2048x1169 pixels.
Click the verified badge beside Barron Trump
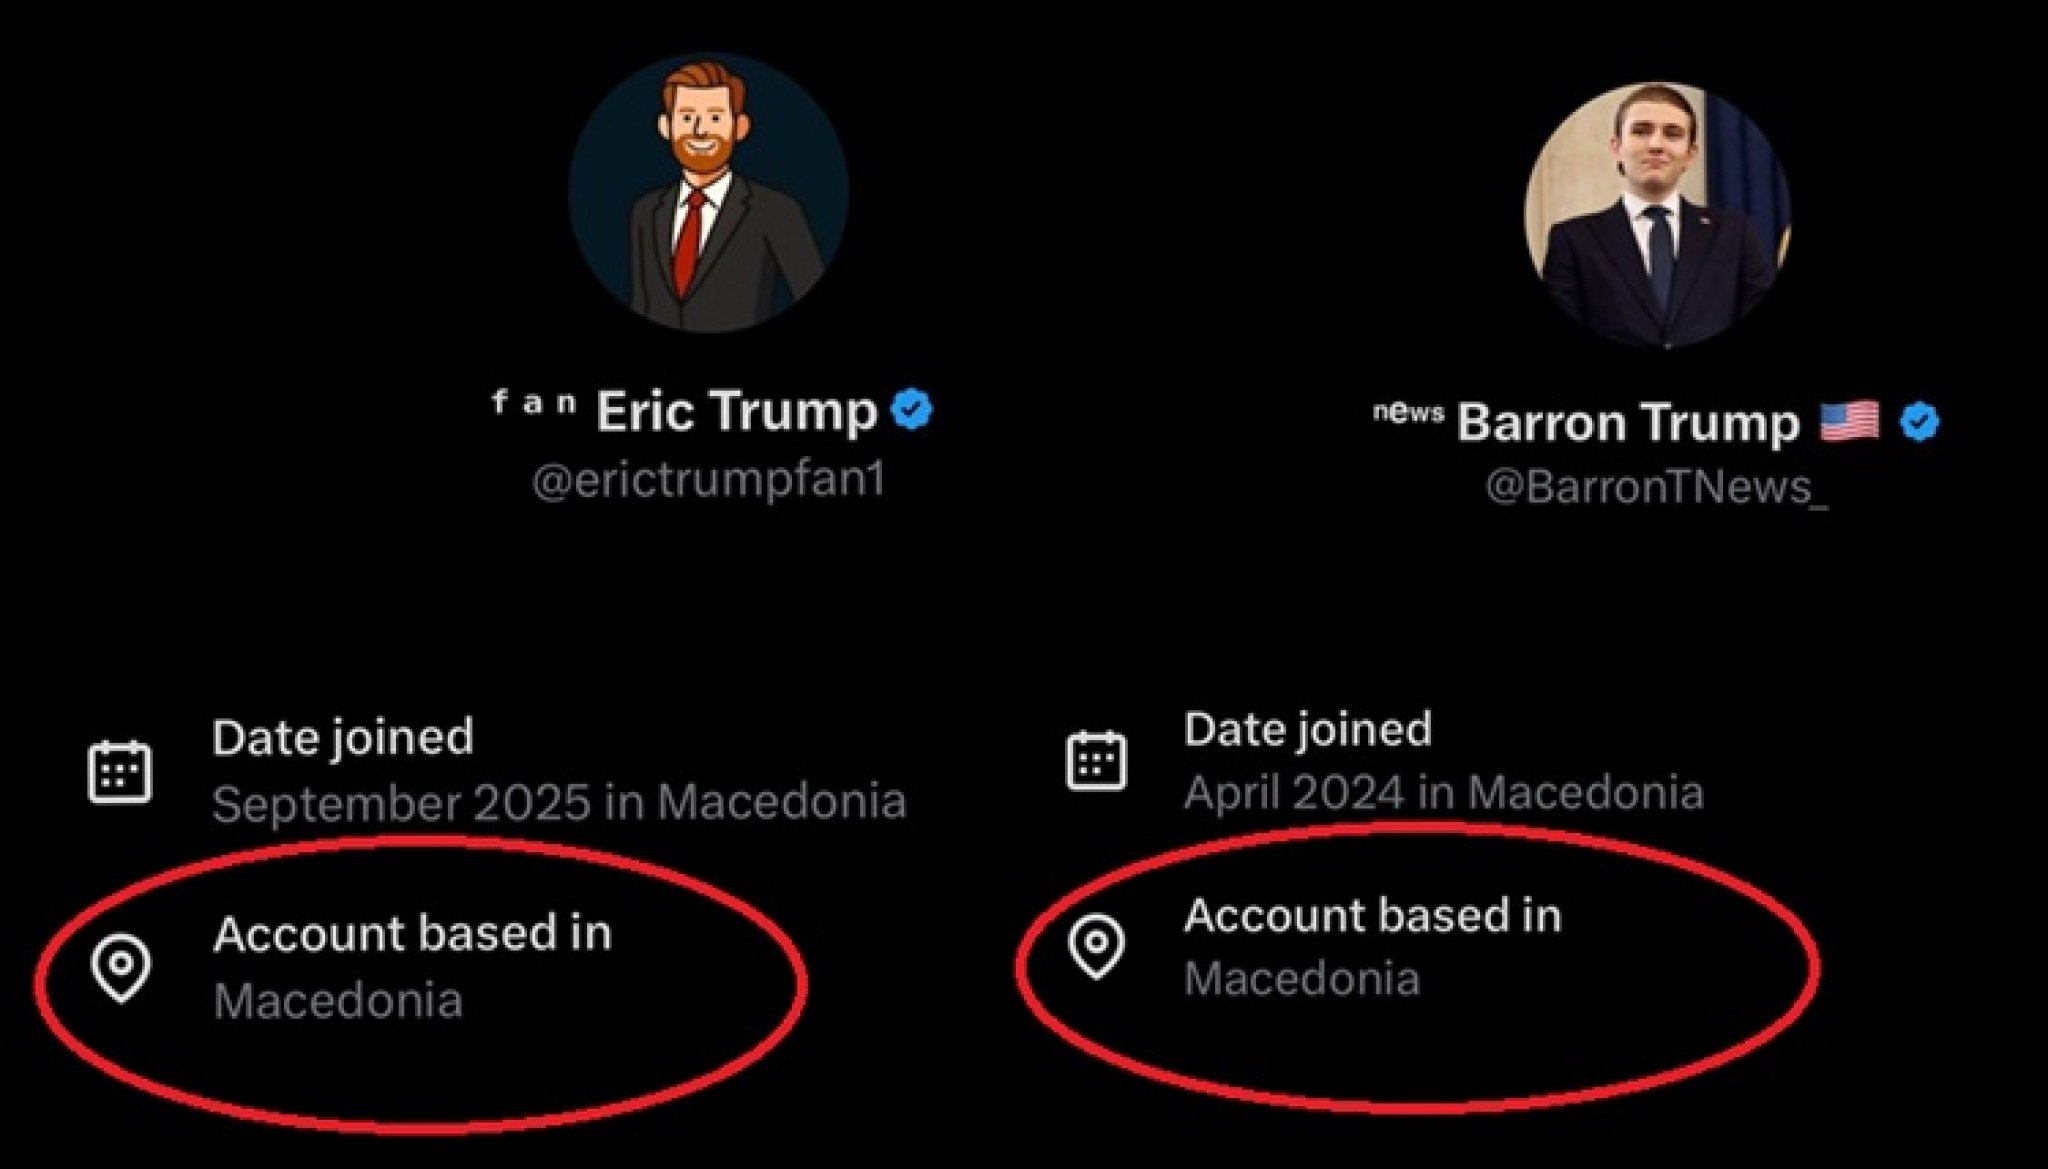(1919, 422)
